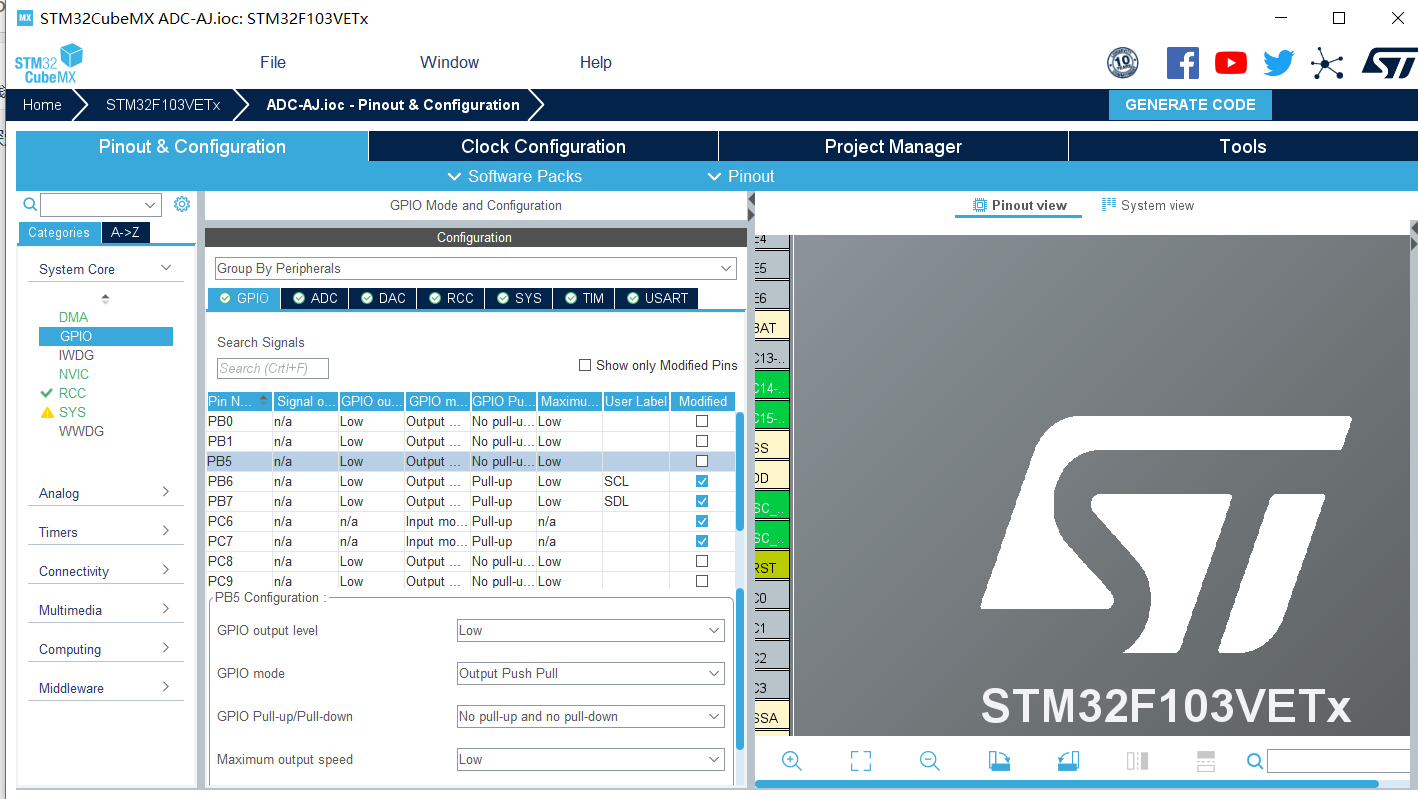
Task: Open the Help menu
Action: 596,62
